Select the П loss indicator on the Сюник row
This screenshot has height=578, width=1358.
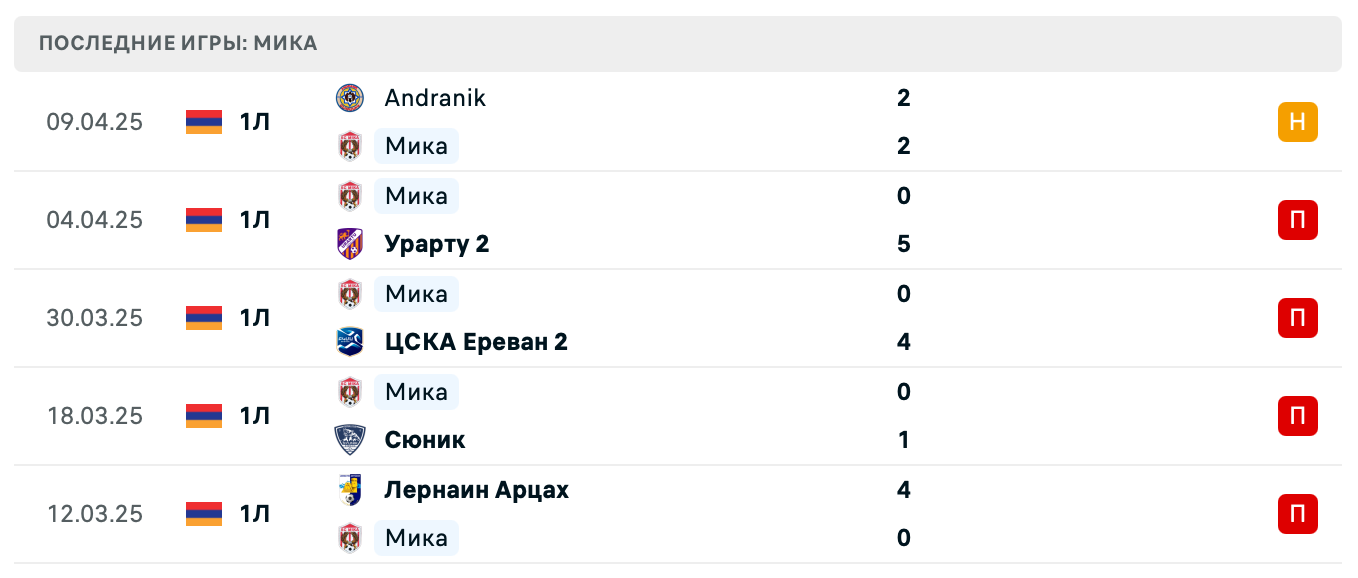[1297, 416]
